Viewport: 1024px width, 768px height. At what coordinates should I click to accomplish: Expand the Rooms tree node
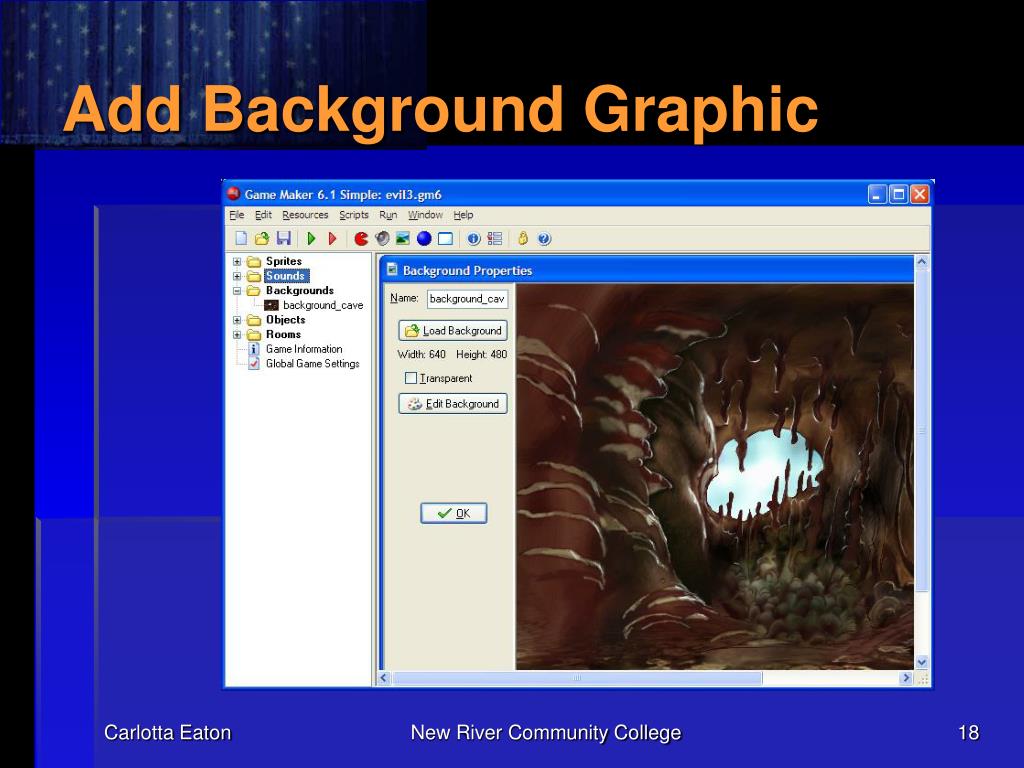tap(237, 334)
